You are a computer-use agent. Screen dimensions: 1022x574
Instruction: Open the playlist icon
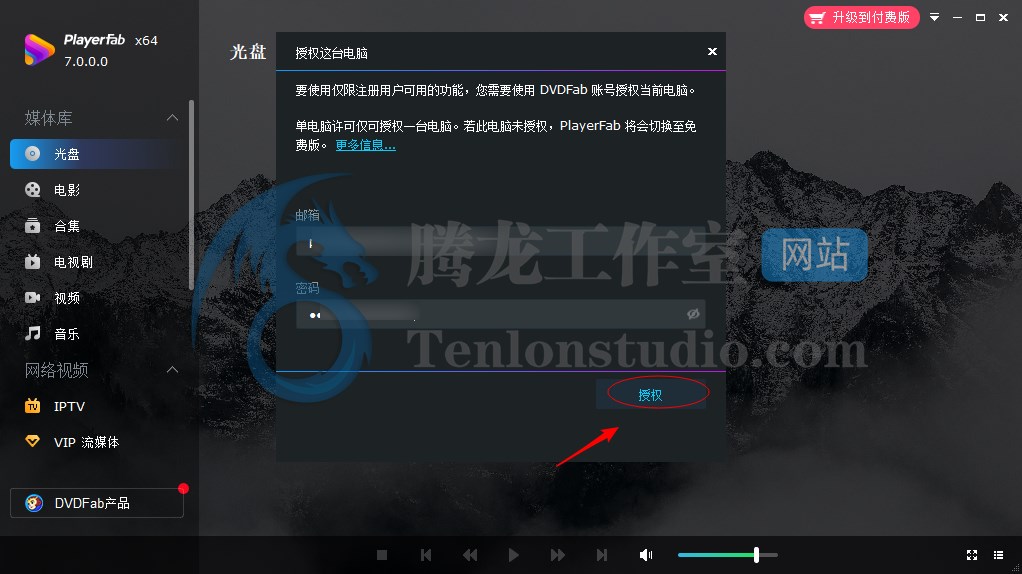pyautogui.click(x=999, y=555)
